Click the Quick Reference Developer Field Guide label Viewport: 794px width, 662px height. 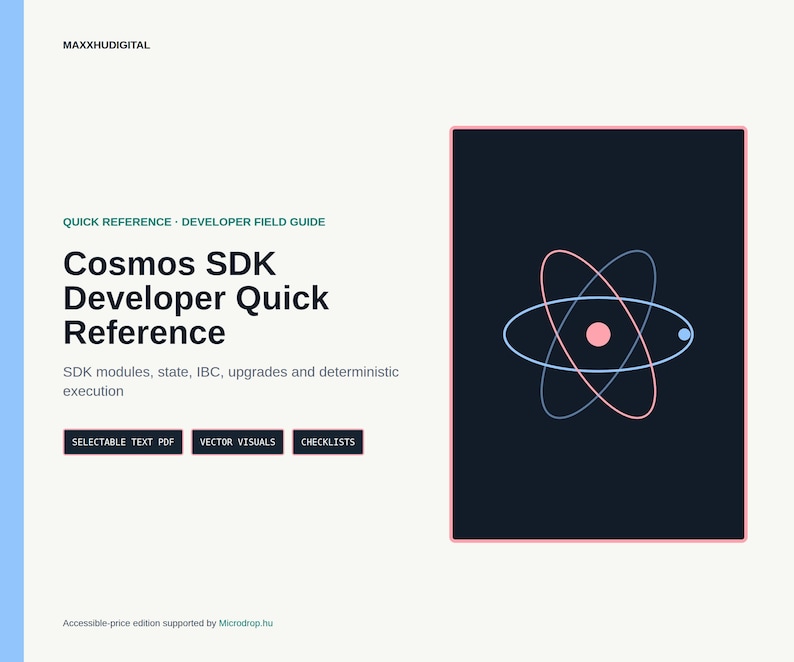point(194,222)
